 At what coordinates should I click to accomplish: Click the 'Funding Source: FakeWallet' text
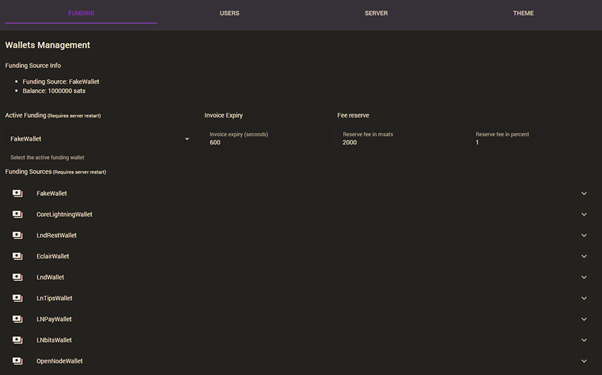tap(61, 82)
